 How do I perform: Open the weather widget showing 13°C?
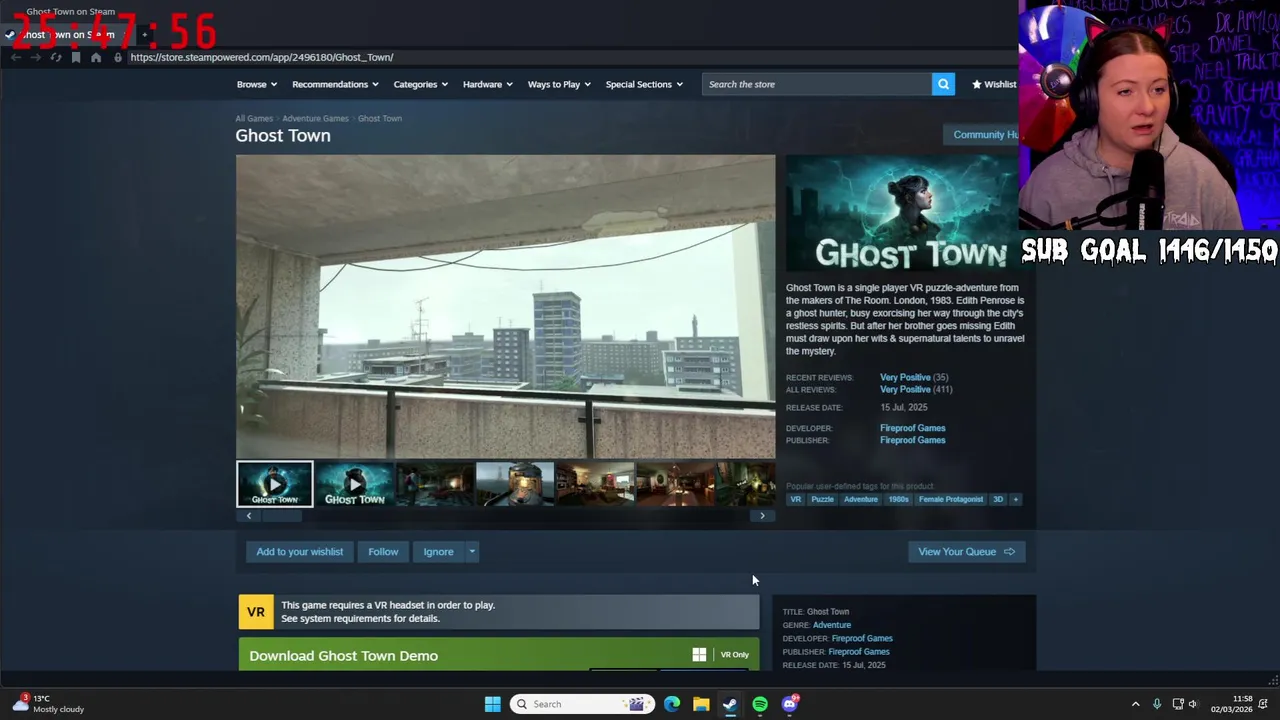[x=48, y=704]
